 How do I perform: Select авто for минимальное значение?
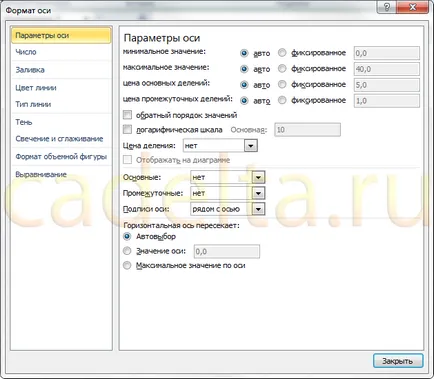(x=244, y=53)
